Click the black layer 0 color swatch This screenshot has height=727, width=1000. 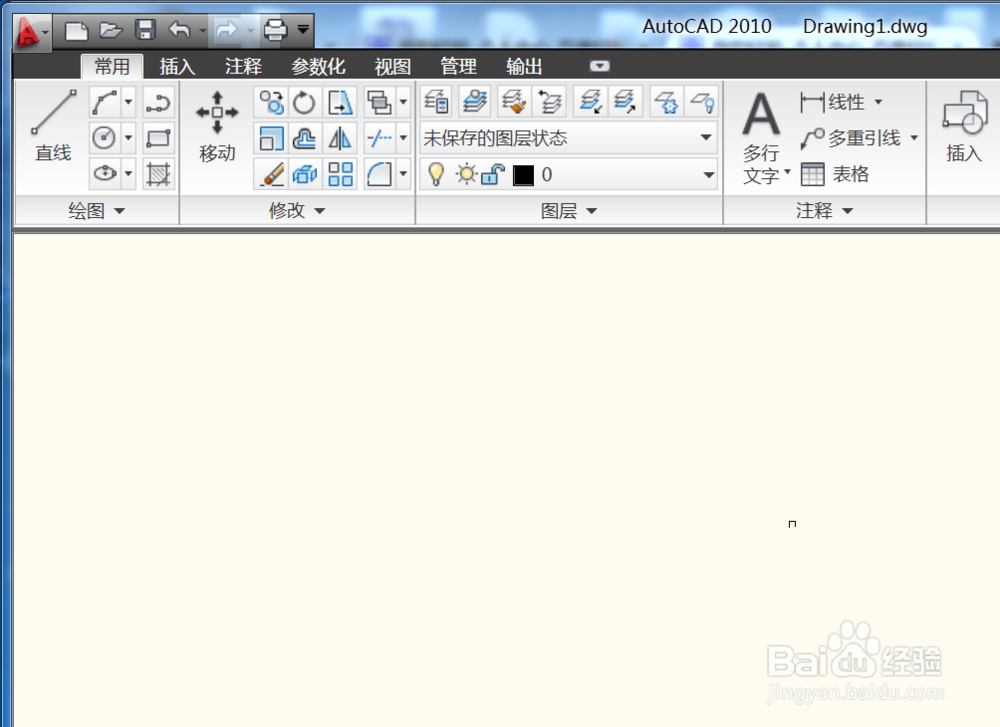[x=524, y=175]
